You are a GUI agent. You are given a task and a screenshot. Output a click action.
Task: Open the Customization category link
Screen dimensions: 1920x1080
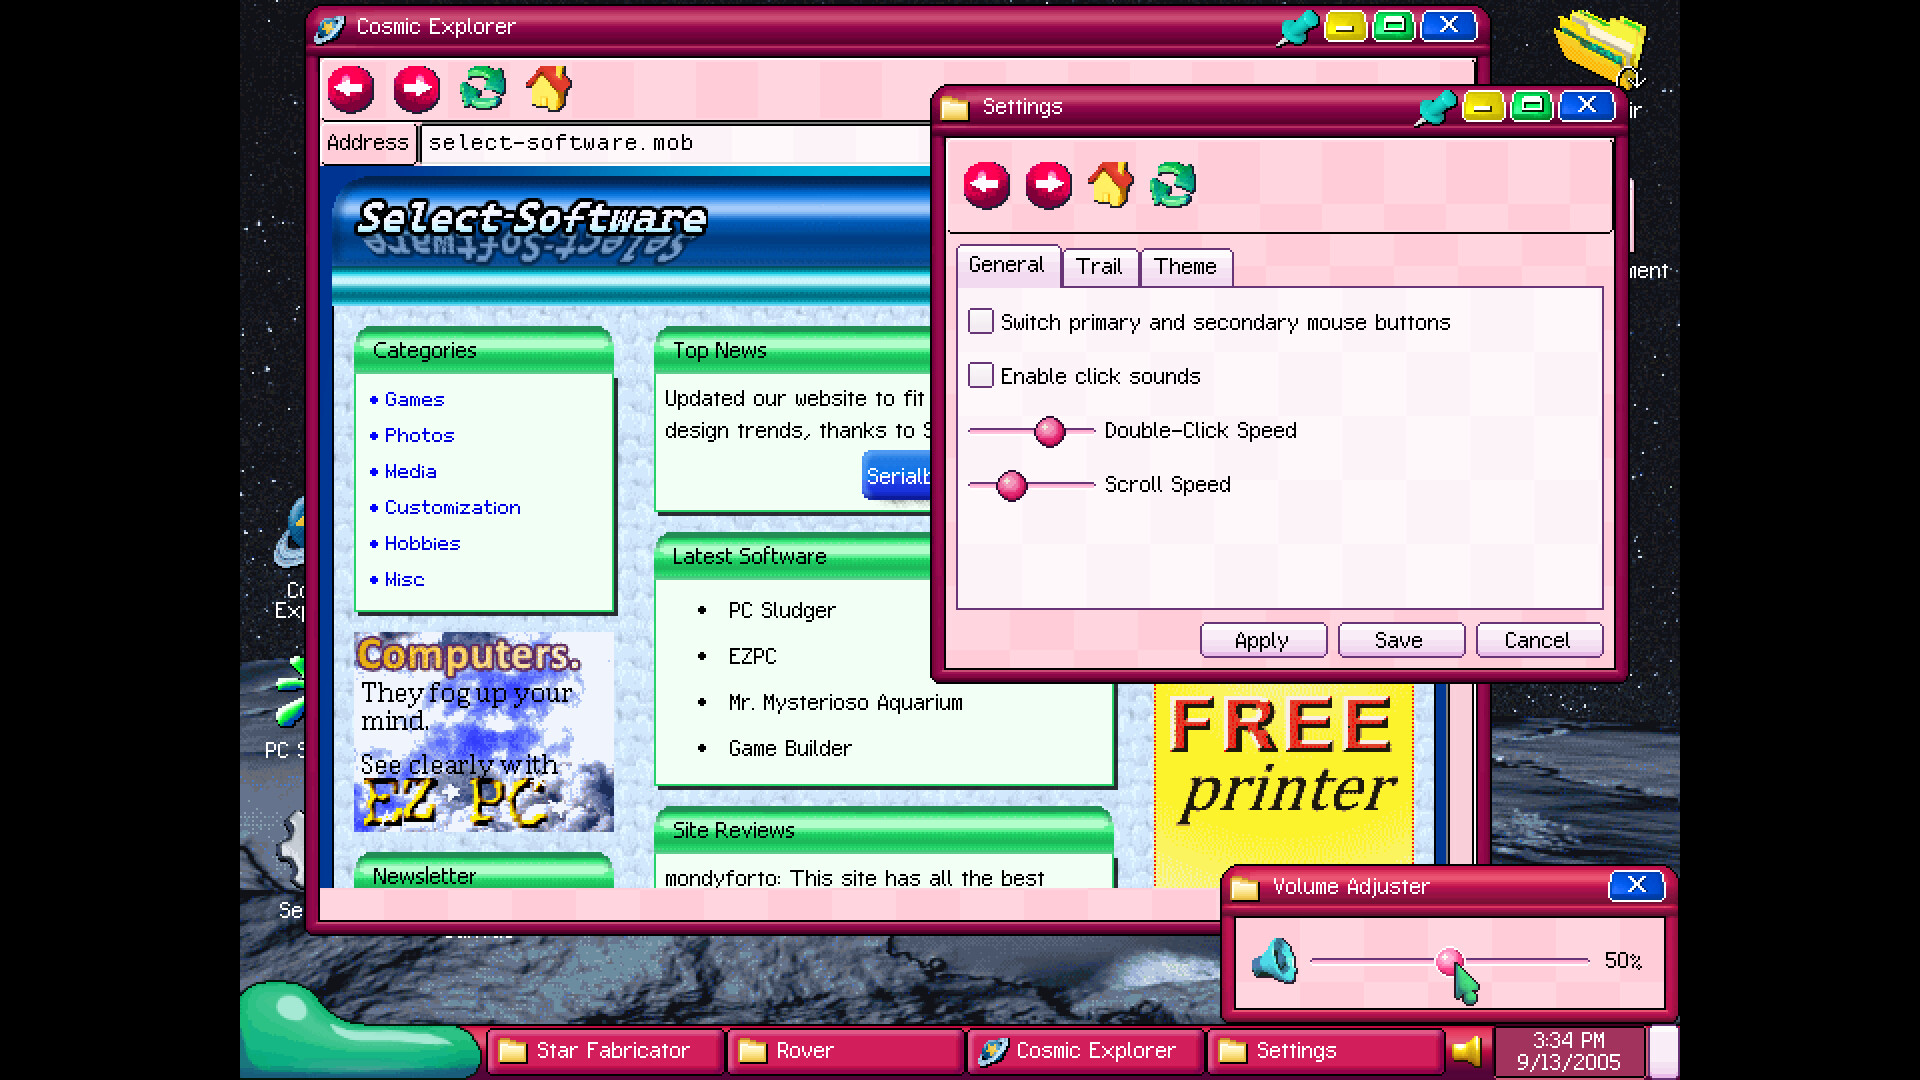coord(452,507)
